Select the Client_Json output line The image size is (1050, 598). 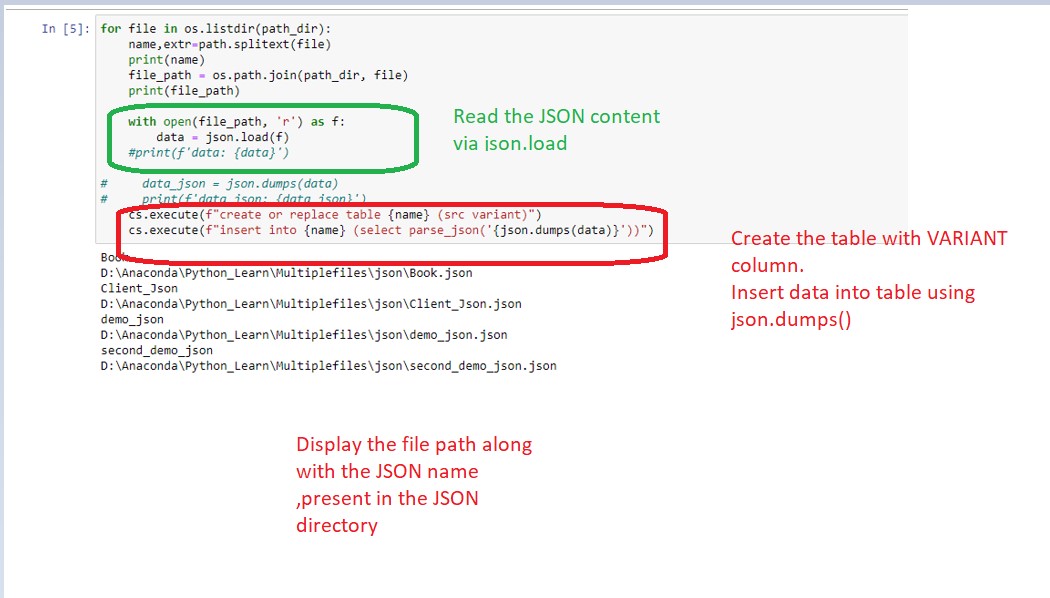click(x=131, y=288)
